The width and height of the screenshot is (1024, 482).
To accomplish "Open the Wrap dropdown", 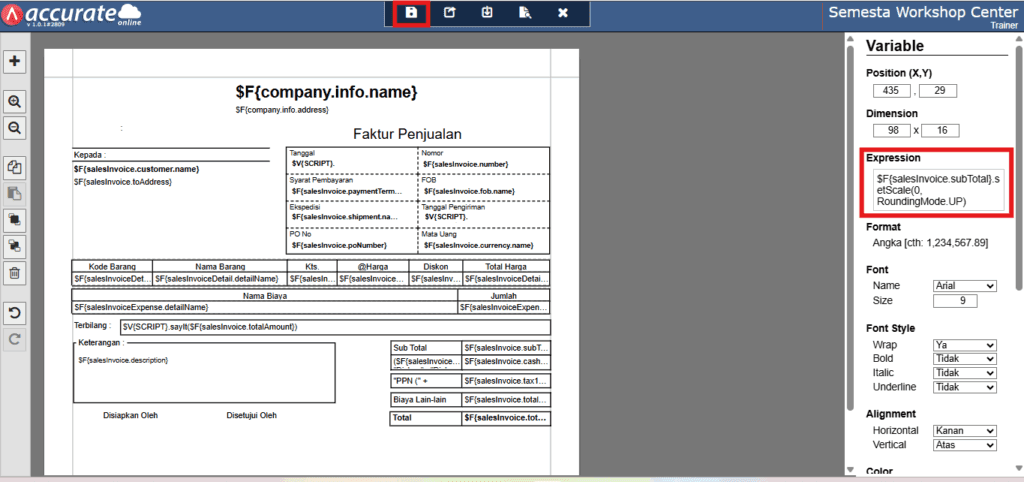I will (x=964, y=345).
